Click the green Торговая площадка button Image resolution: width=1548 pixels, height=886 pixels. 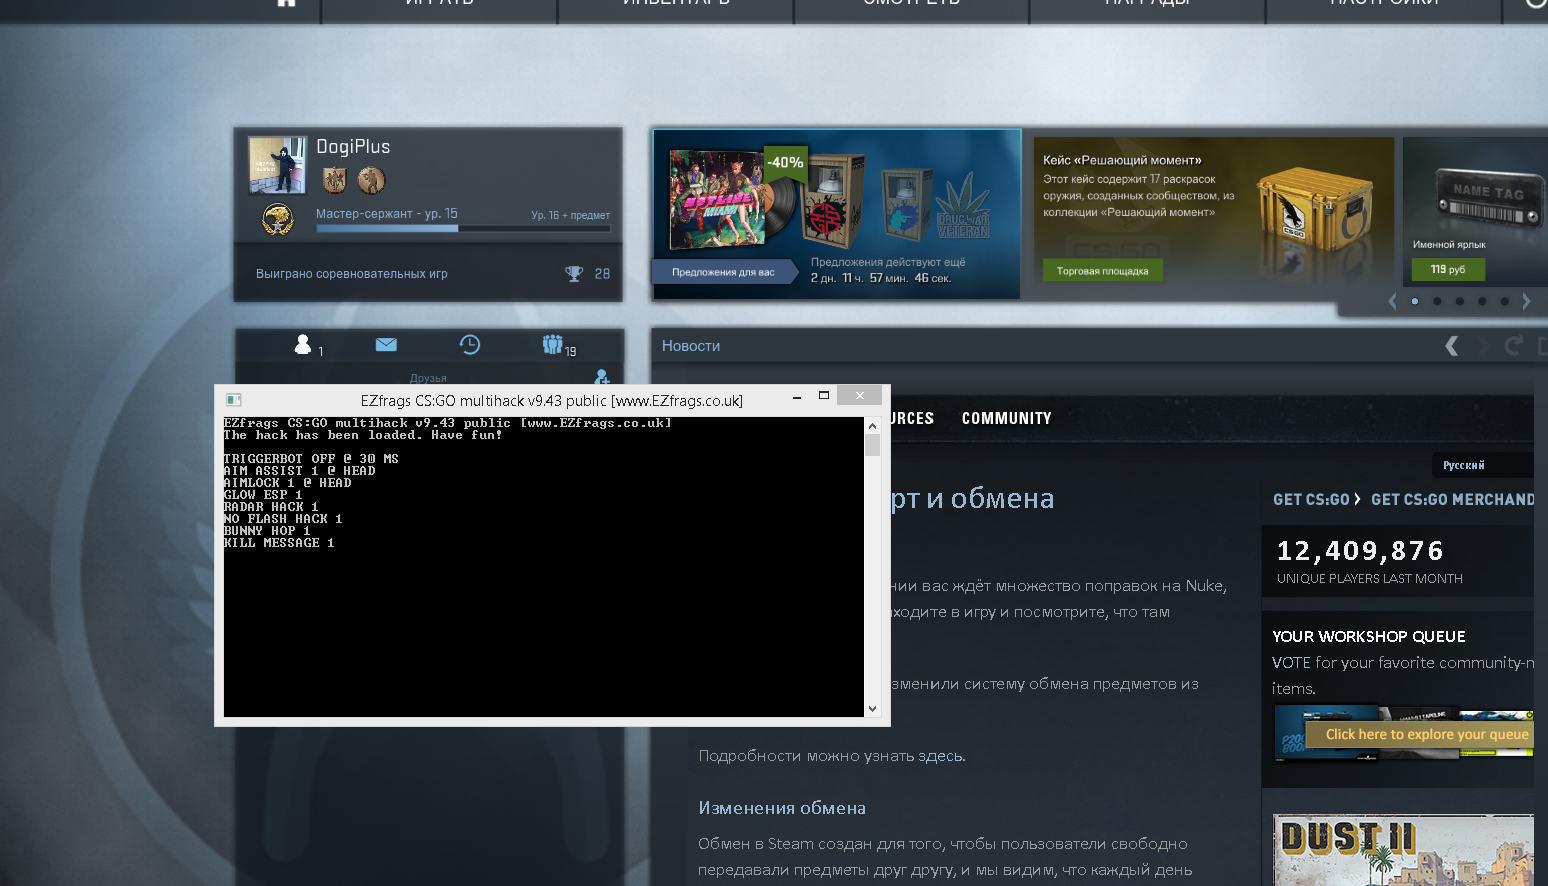click(1102, 271)
